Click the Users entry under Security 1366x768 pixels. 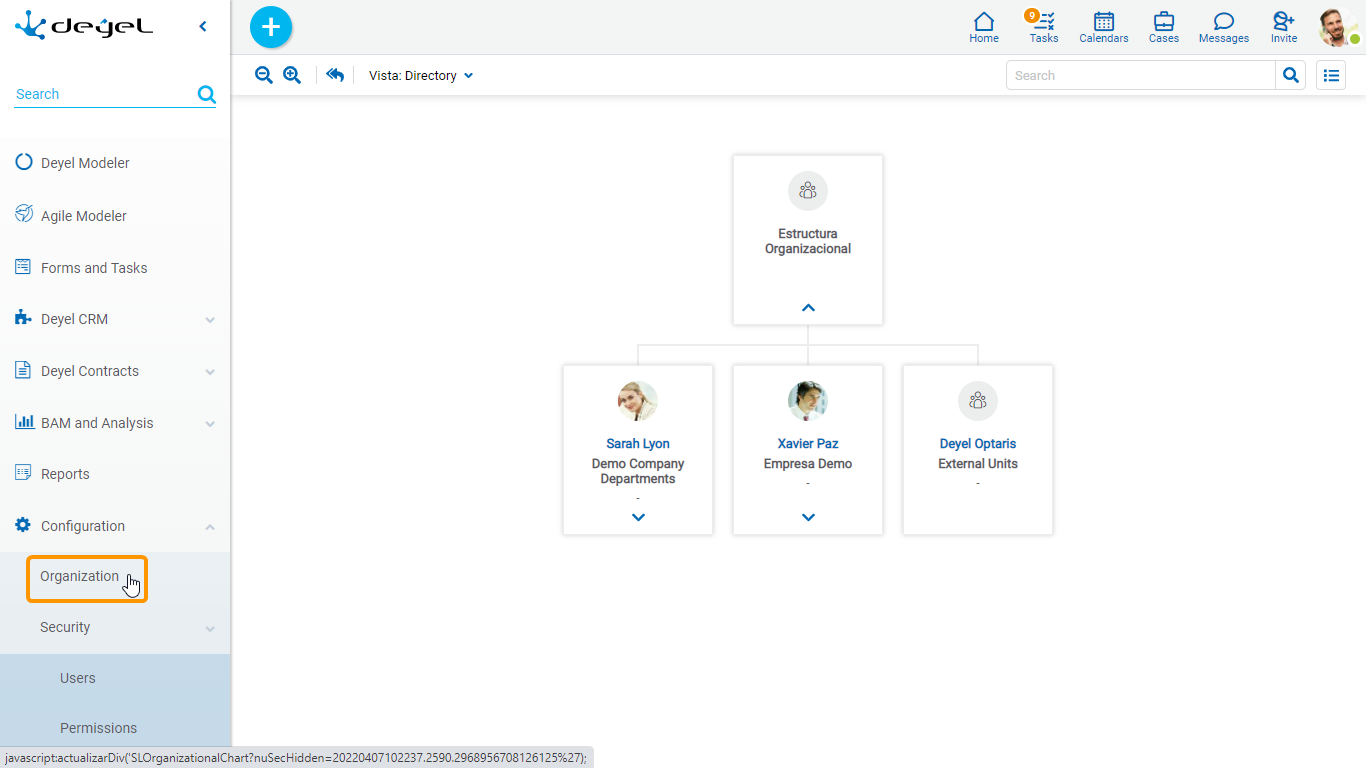[x=77, y=678]
